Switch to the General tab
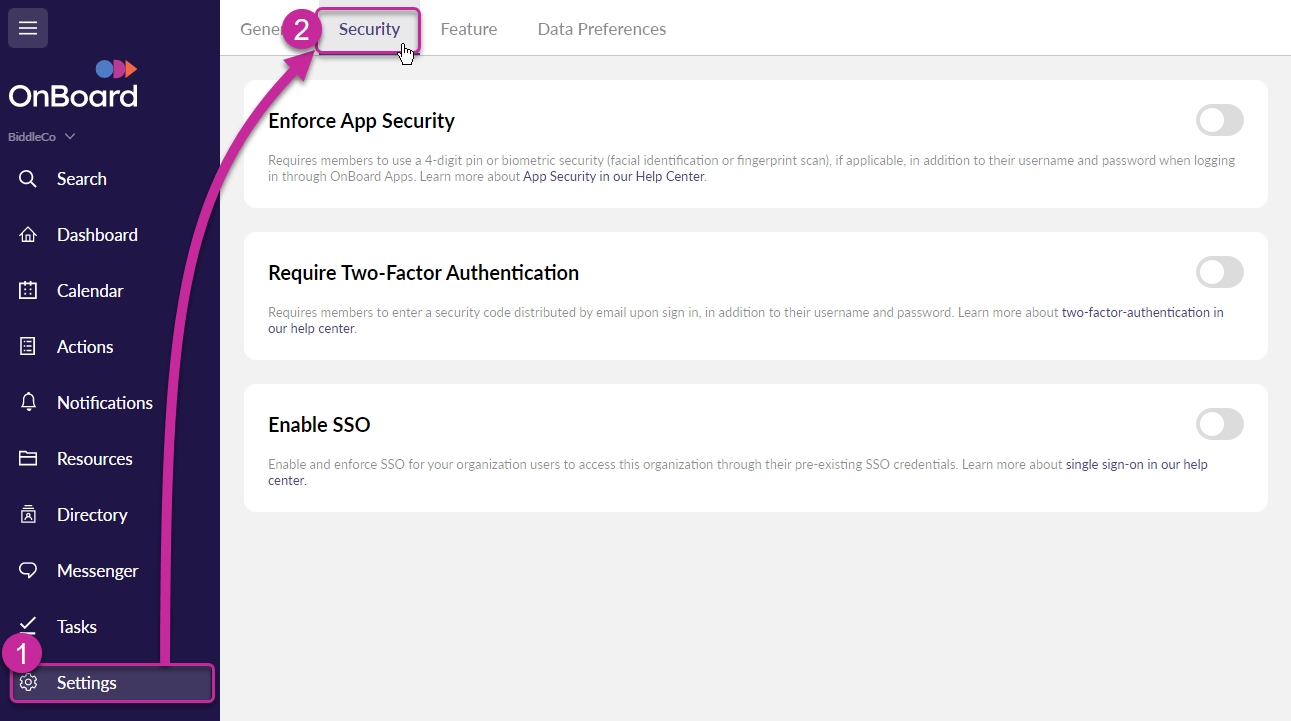 (x=262, y=29)
